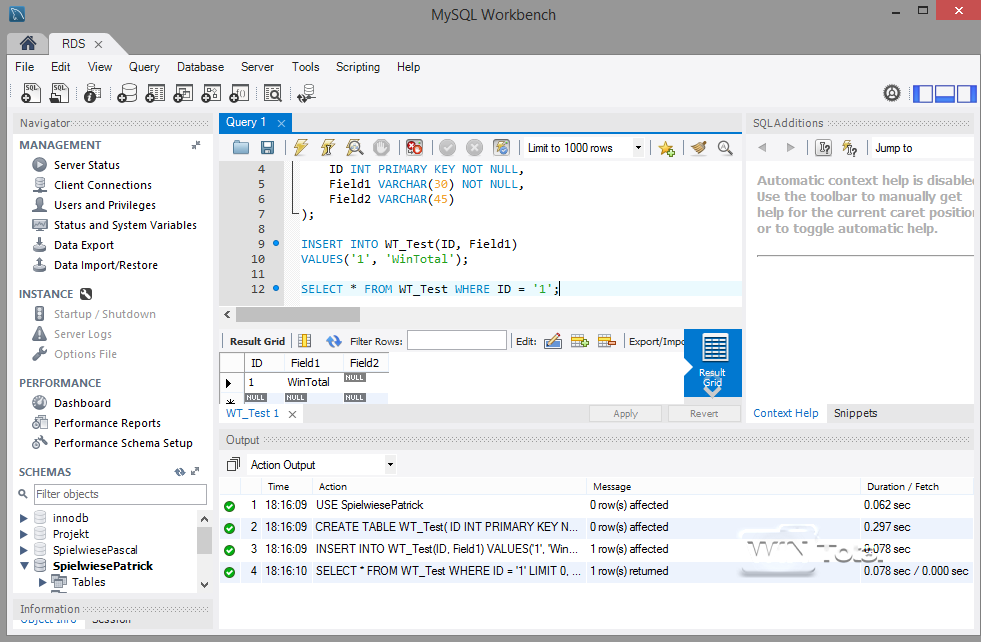The width and height of the screenshot is (981, 642).
Task: Open the Action Output dropdown
Action: [x=390, y=465]
